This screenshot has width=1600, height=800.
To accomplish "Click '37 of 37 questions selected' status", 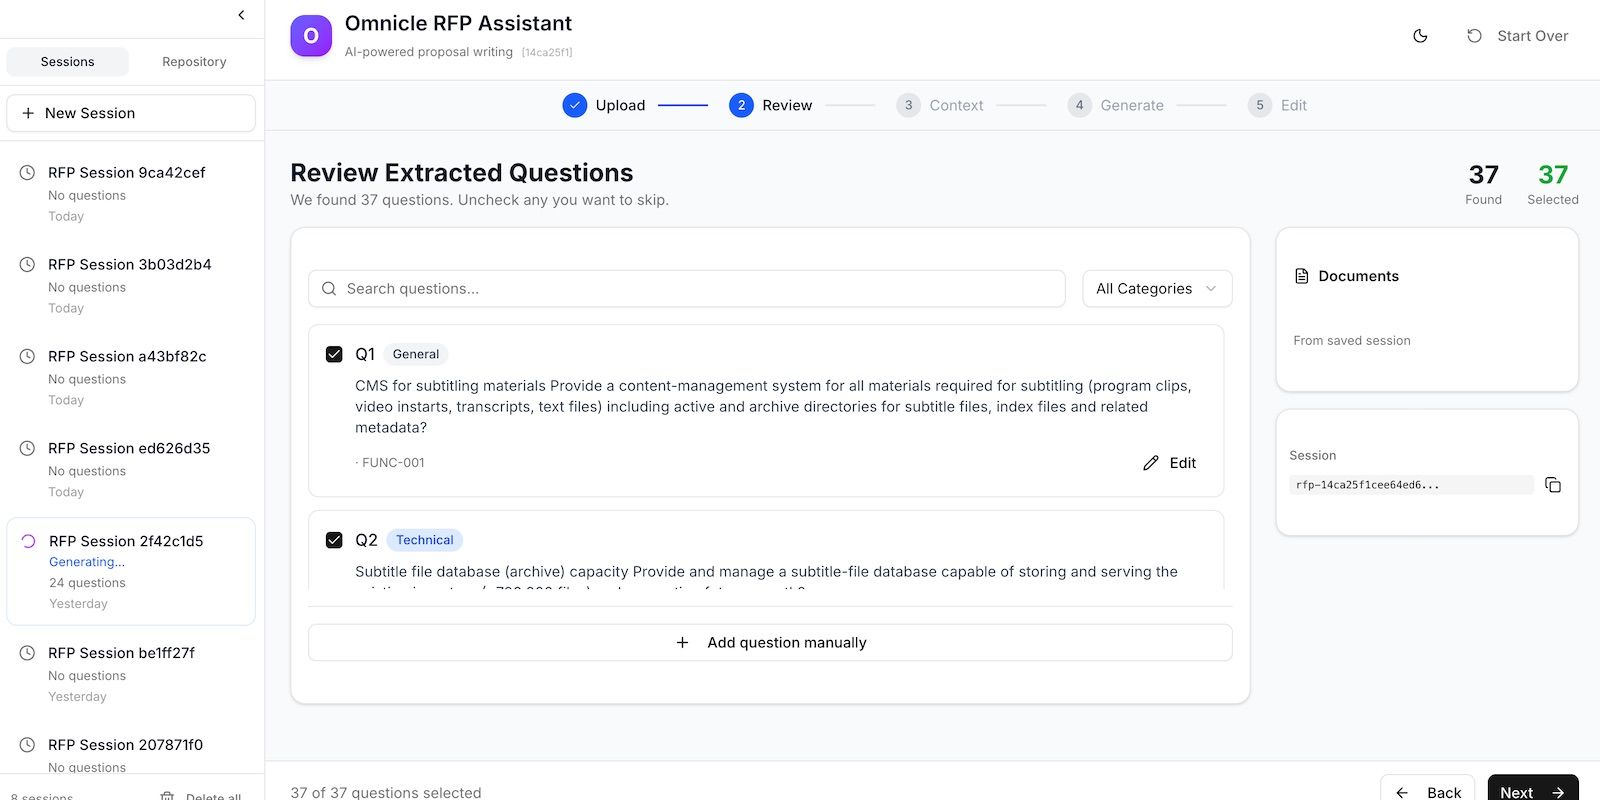I will [x=386, y=792].
